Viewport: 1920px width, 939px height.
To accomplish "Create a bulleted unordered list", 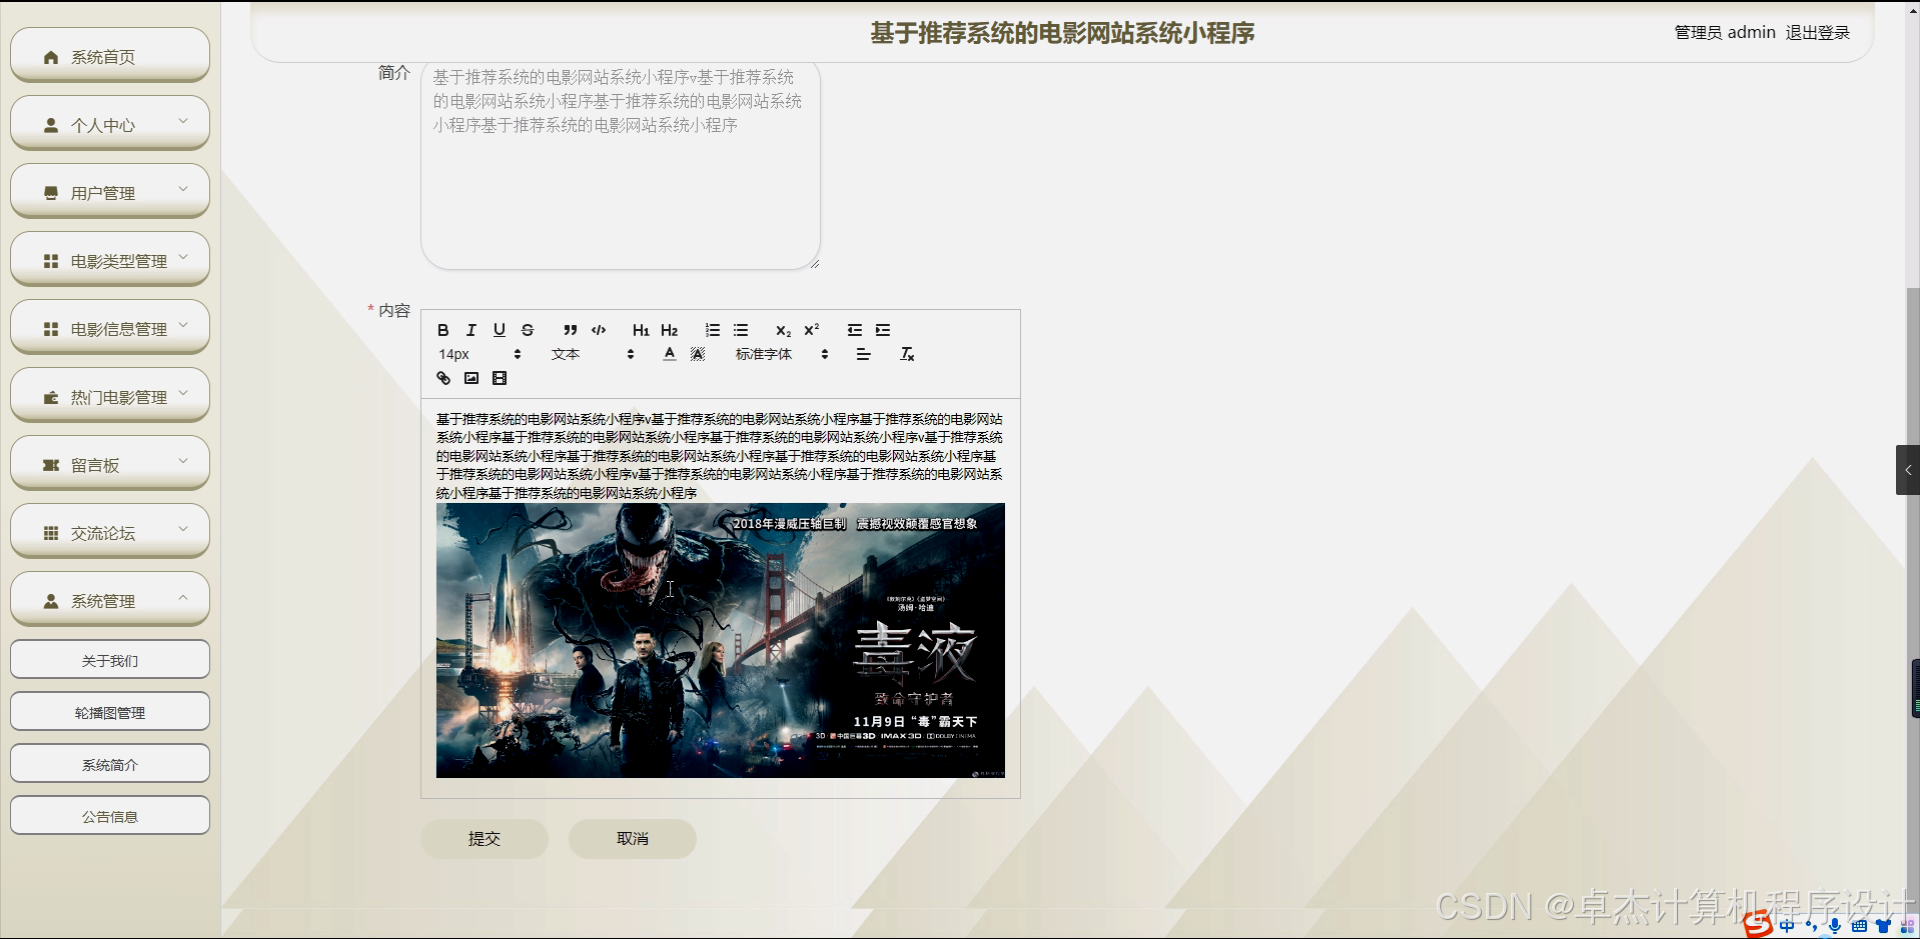I will coord(740,330).
